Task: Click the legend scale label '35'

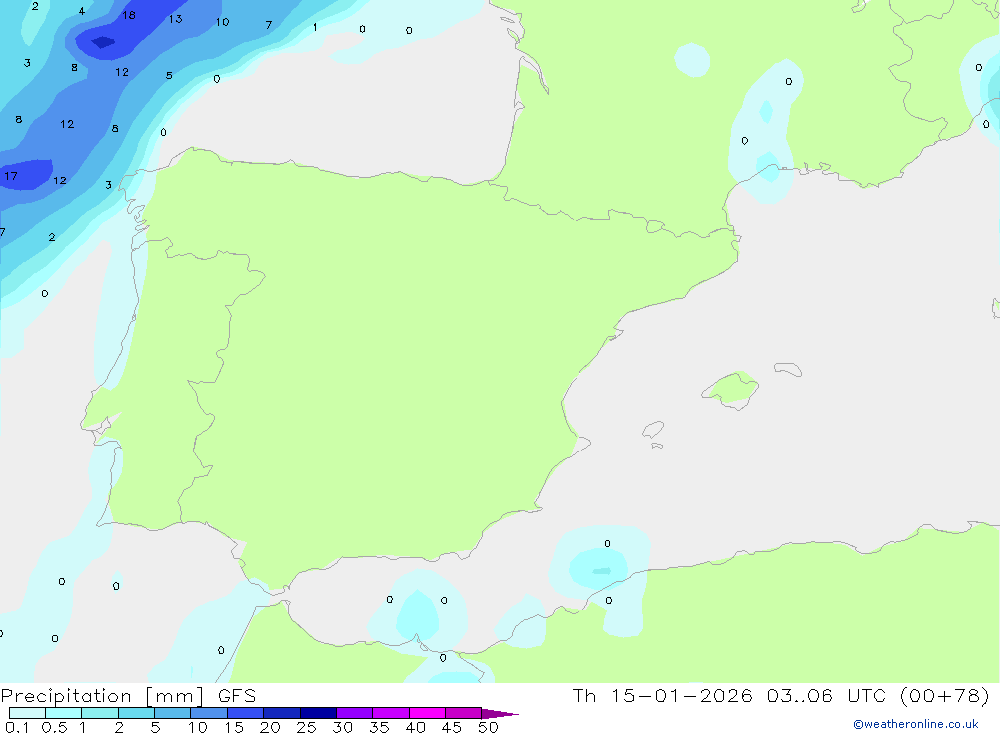Action: [379, 727]
